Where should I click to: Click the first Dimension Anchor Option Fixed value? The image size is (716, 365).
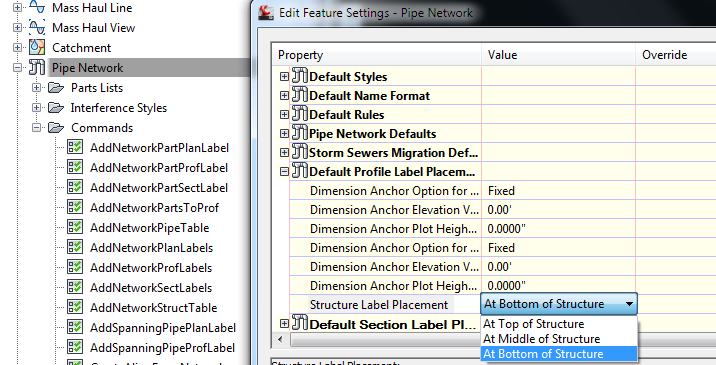click(501, 191)
